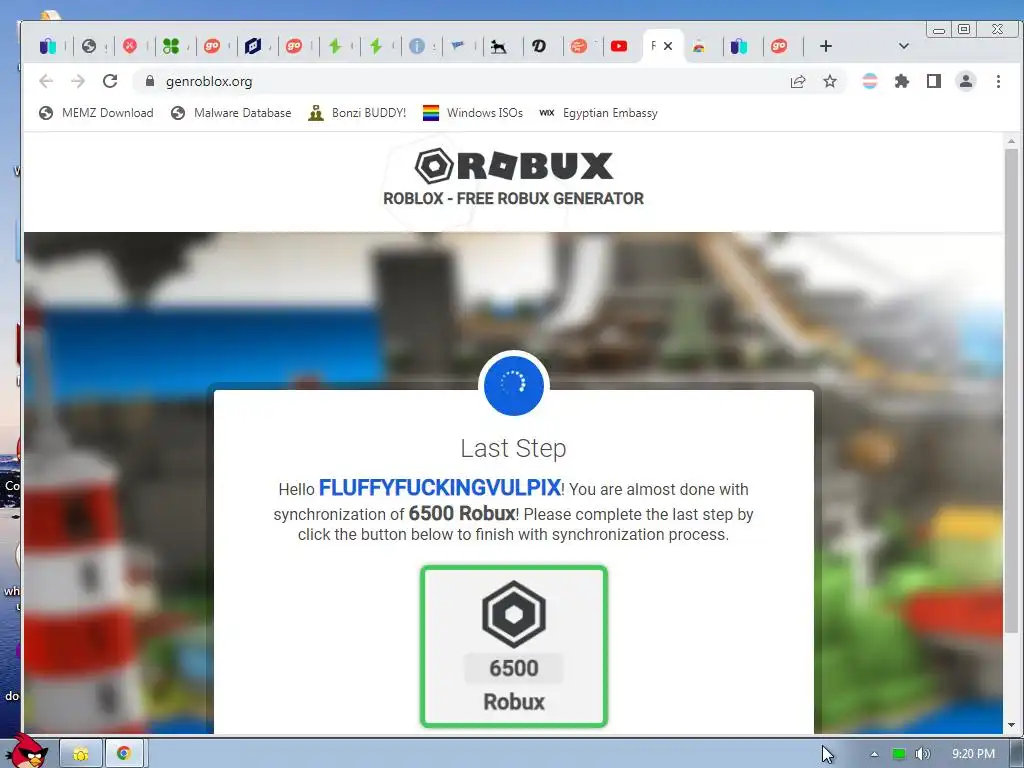Click 'ROBLOX - FREE ROBUX GENERATOR' subtitle
Viewport: 1024px width, 768px height.
coord(513,199)
